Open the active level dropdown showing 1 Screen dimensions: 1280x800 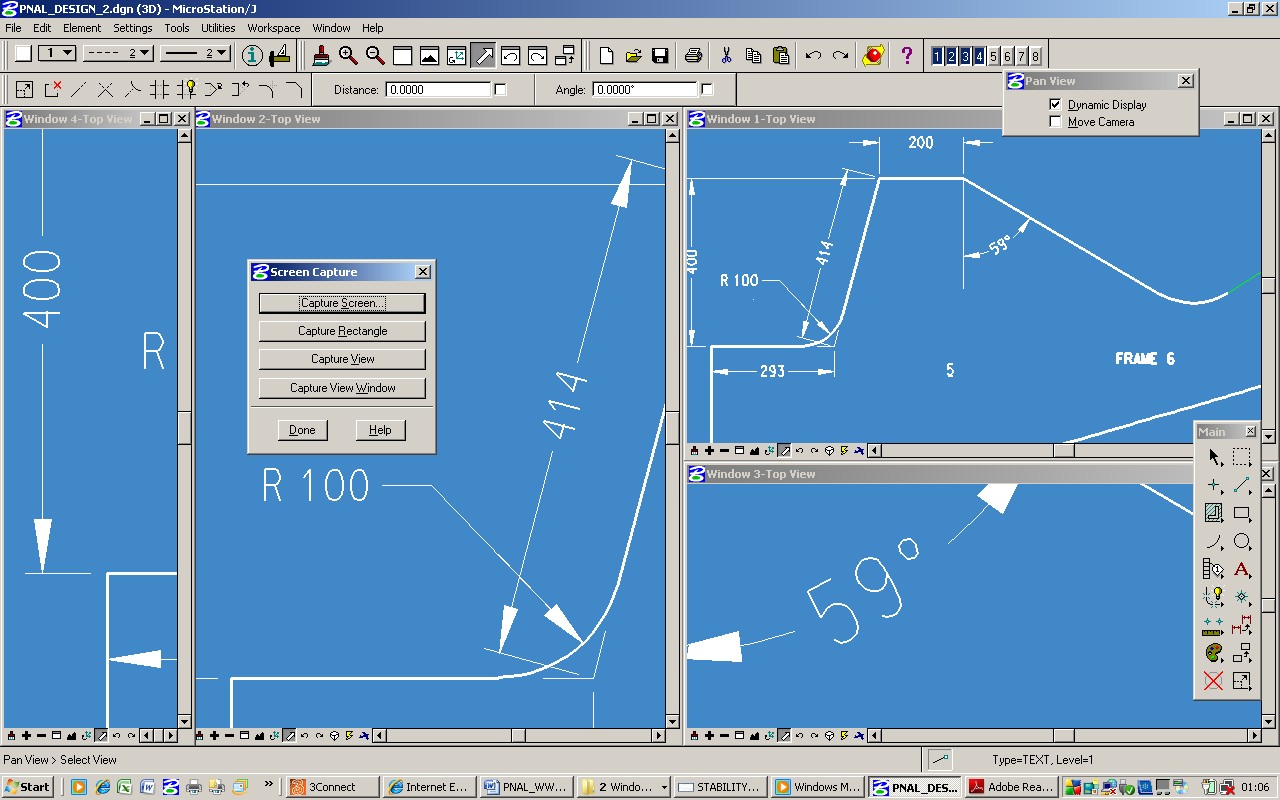click(x=57, y=53)
